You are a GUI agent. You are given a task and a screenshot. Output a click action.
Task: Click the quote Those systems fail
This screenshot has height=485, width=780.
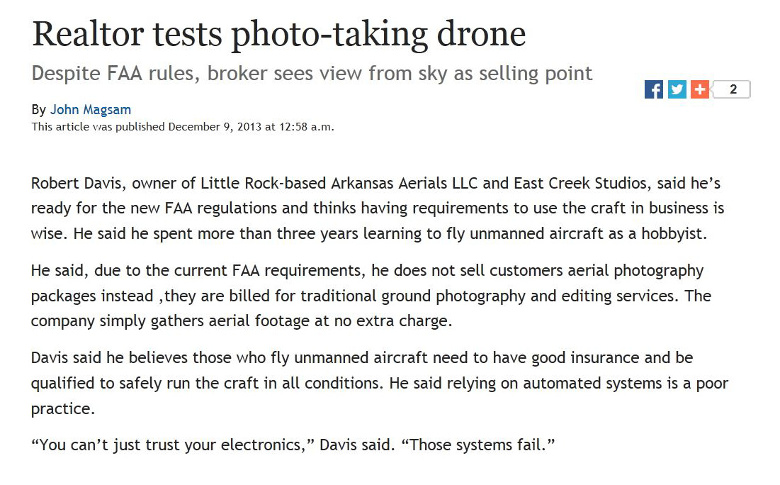(477, 444)
